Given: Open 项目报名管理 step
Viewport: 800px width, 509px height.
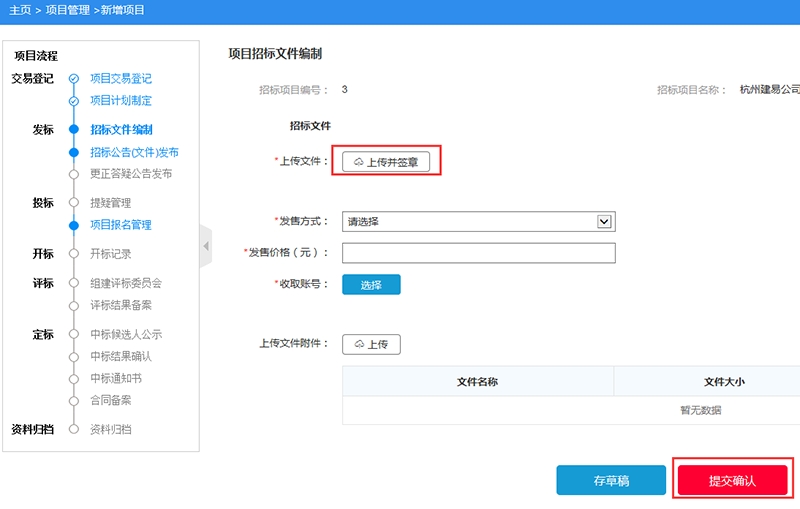Looking at the screenshot, I should coord(120,225).
